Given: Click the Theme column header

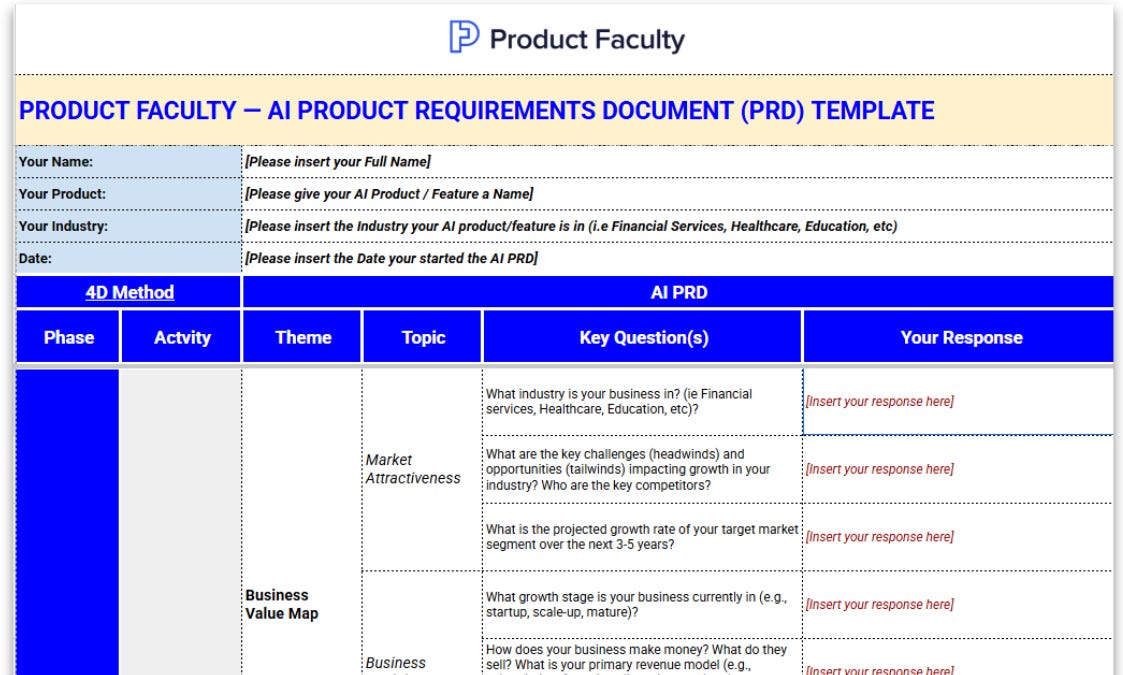Looking at the screenshot, I should (302, 337).
